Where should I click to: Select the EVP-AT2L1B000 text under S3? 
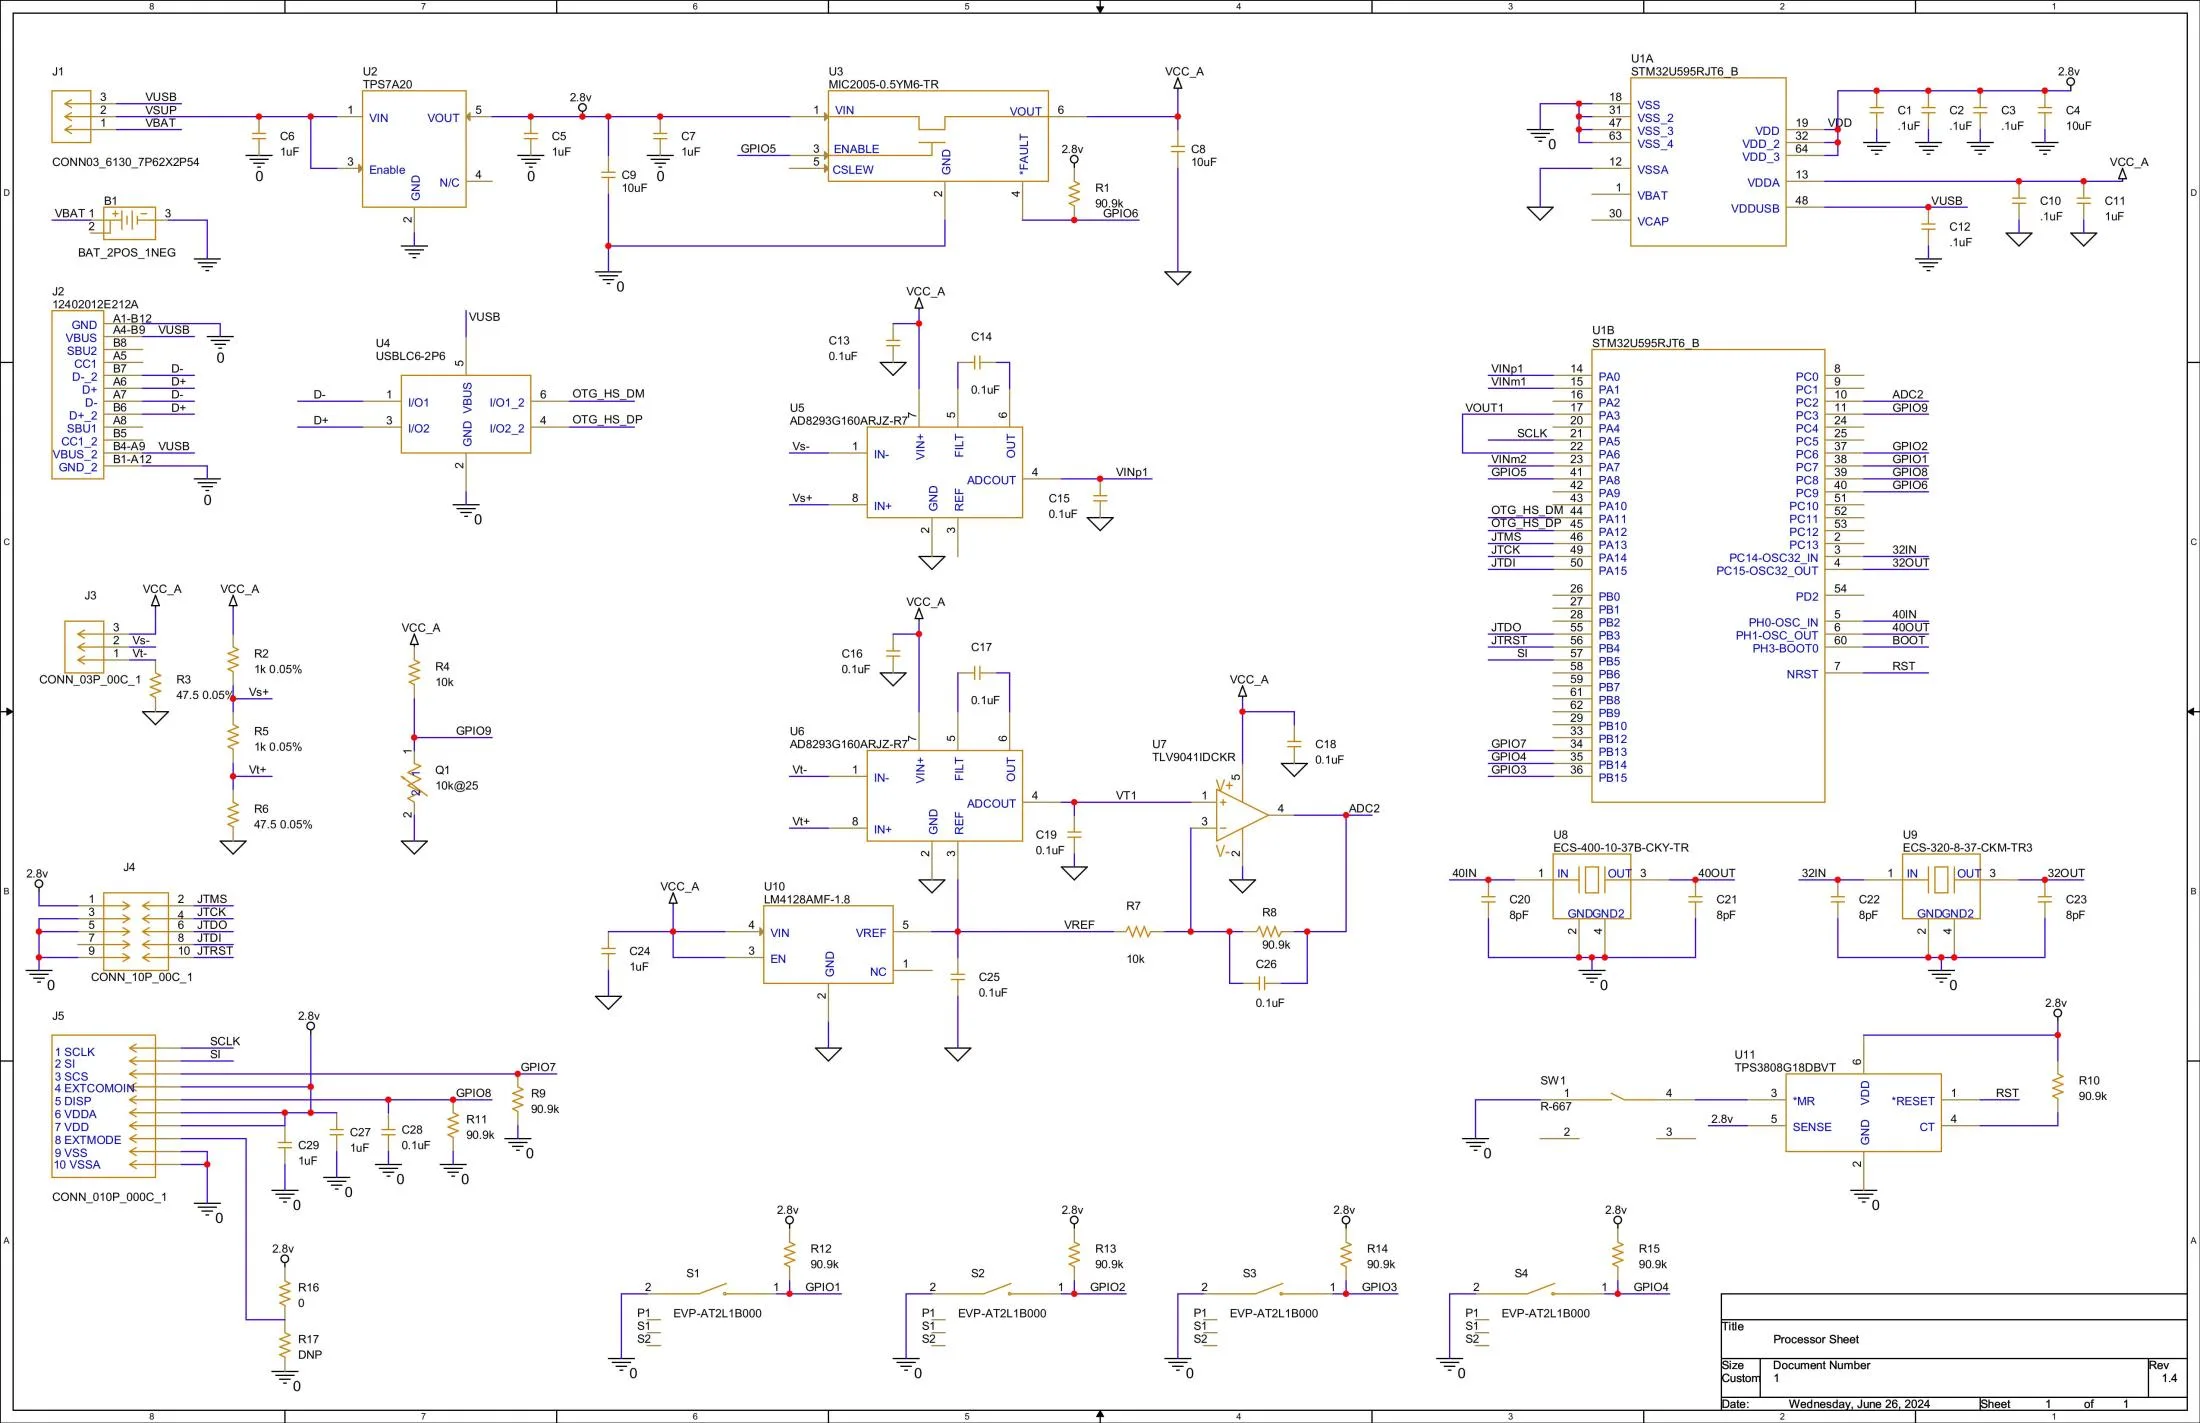pos(1273,1314)
